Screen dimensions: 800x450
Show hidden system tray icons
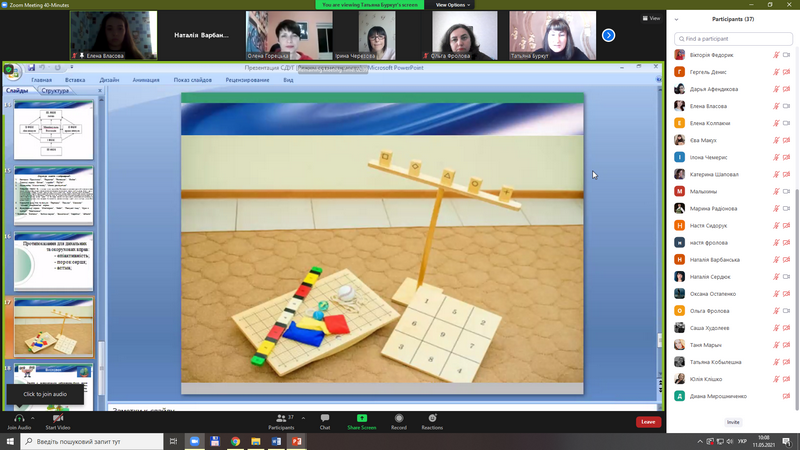tap(700, 441)
